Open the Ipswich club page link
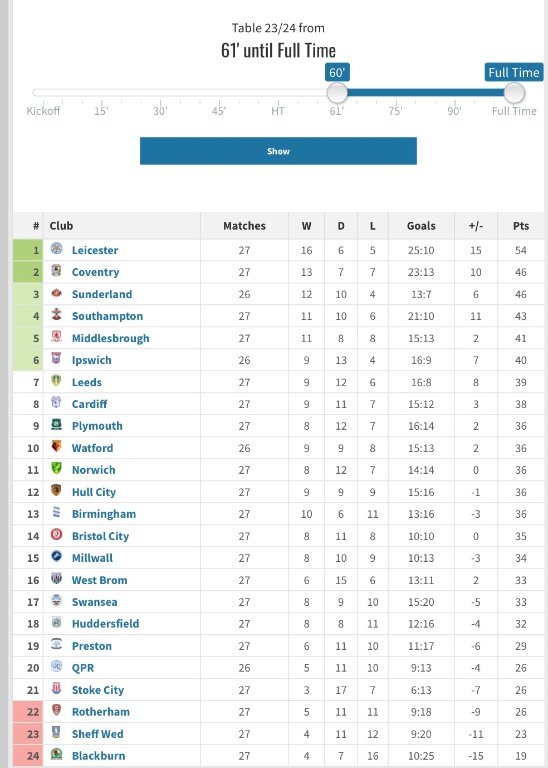548x768 pixels. tap(92, 360)
